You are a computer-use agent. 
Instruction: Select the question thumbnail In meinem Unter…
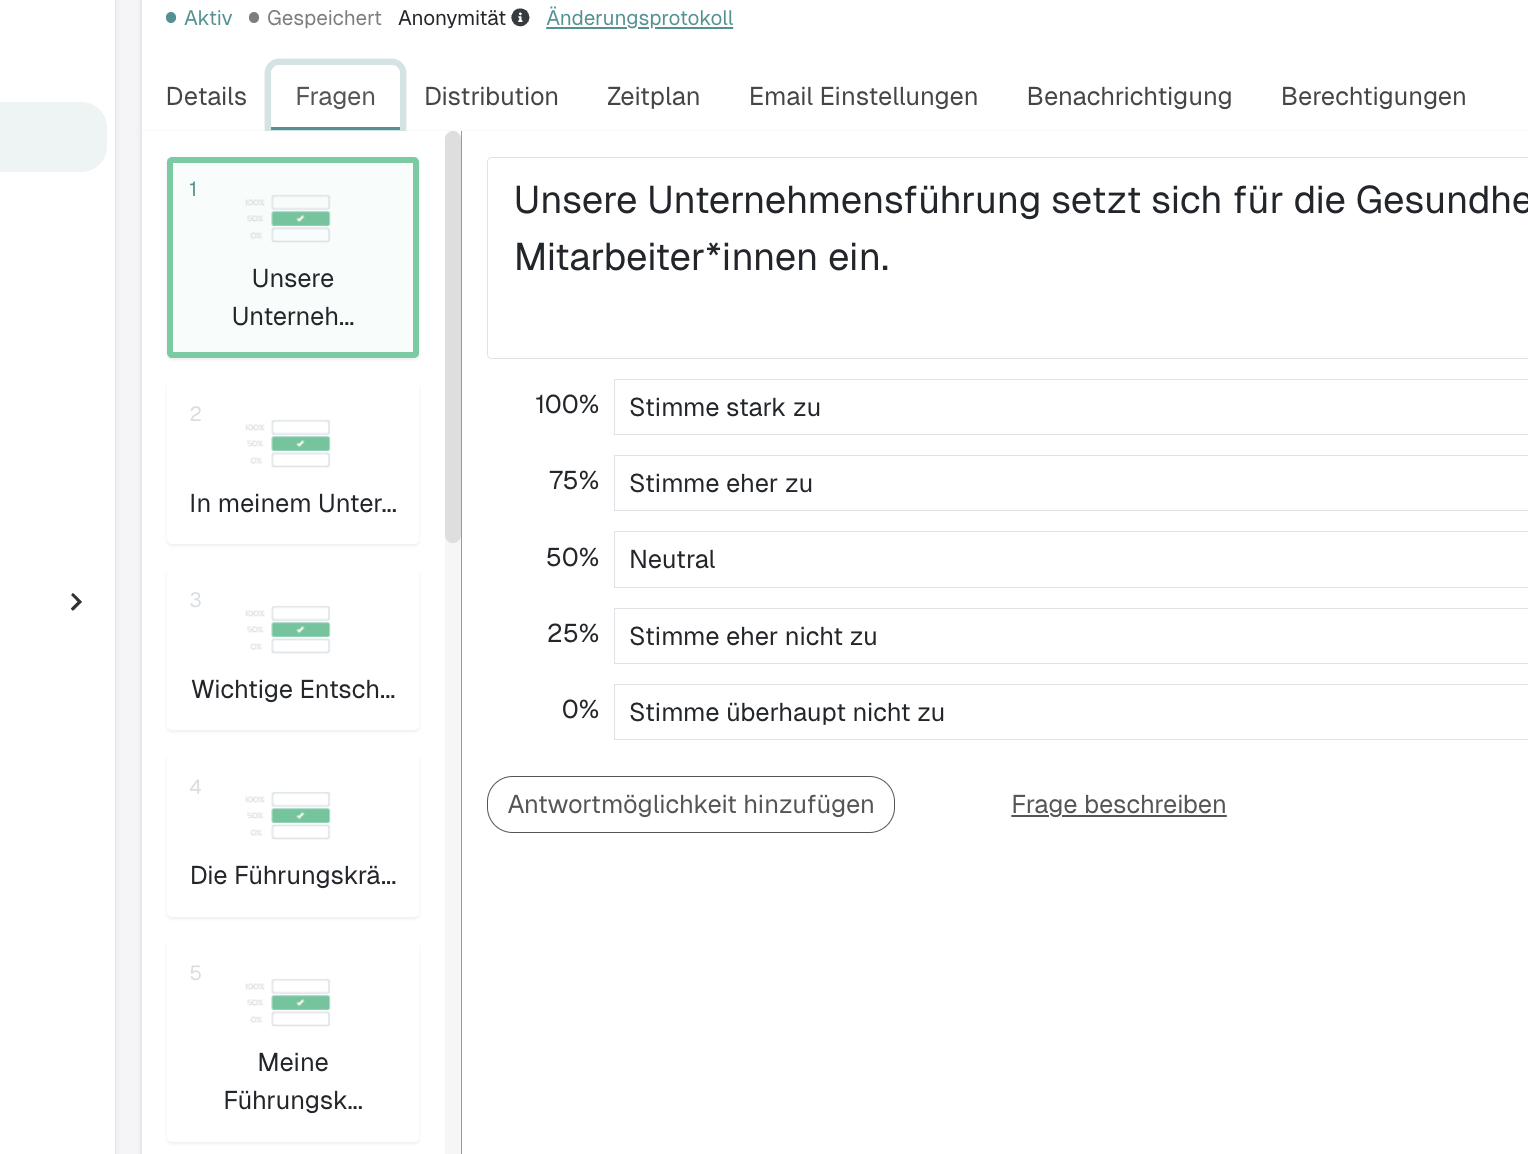292,463
